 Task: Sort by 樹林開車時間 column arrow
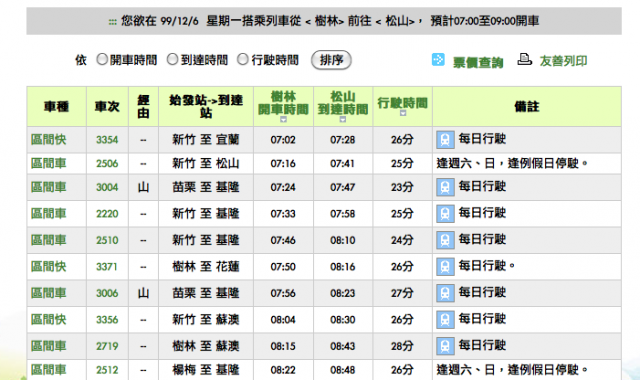[283, 120]
